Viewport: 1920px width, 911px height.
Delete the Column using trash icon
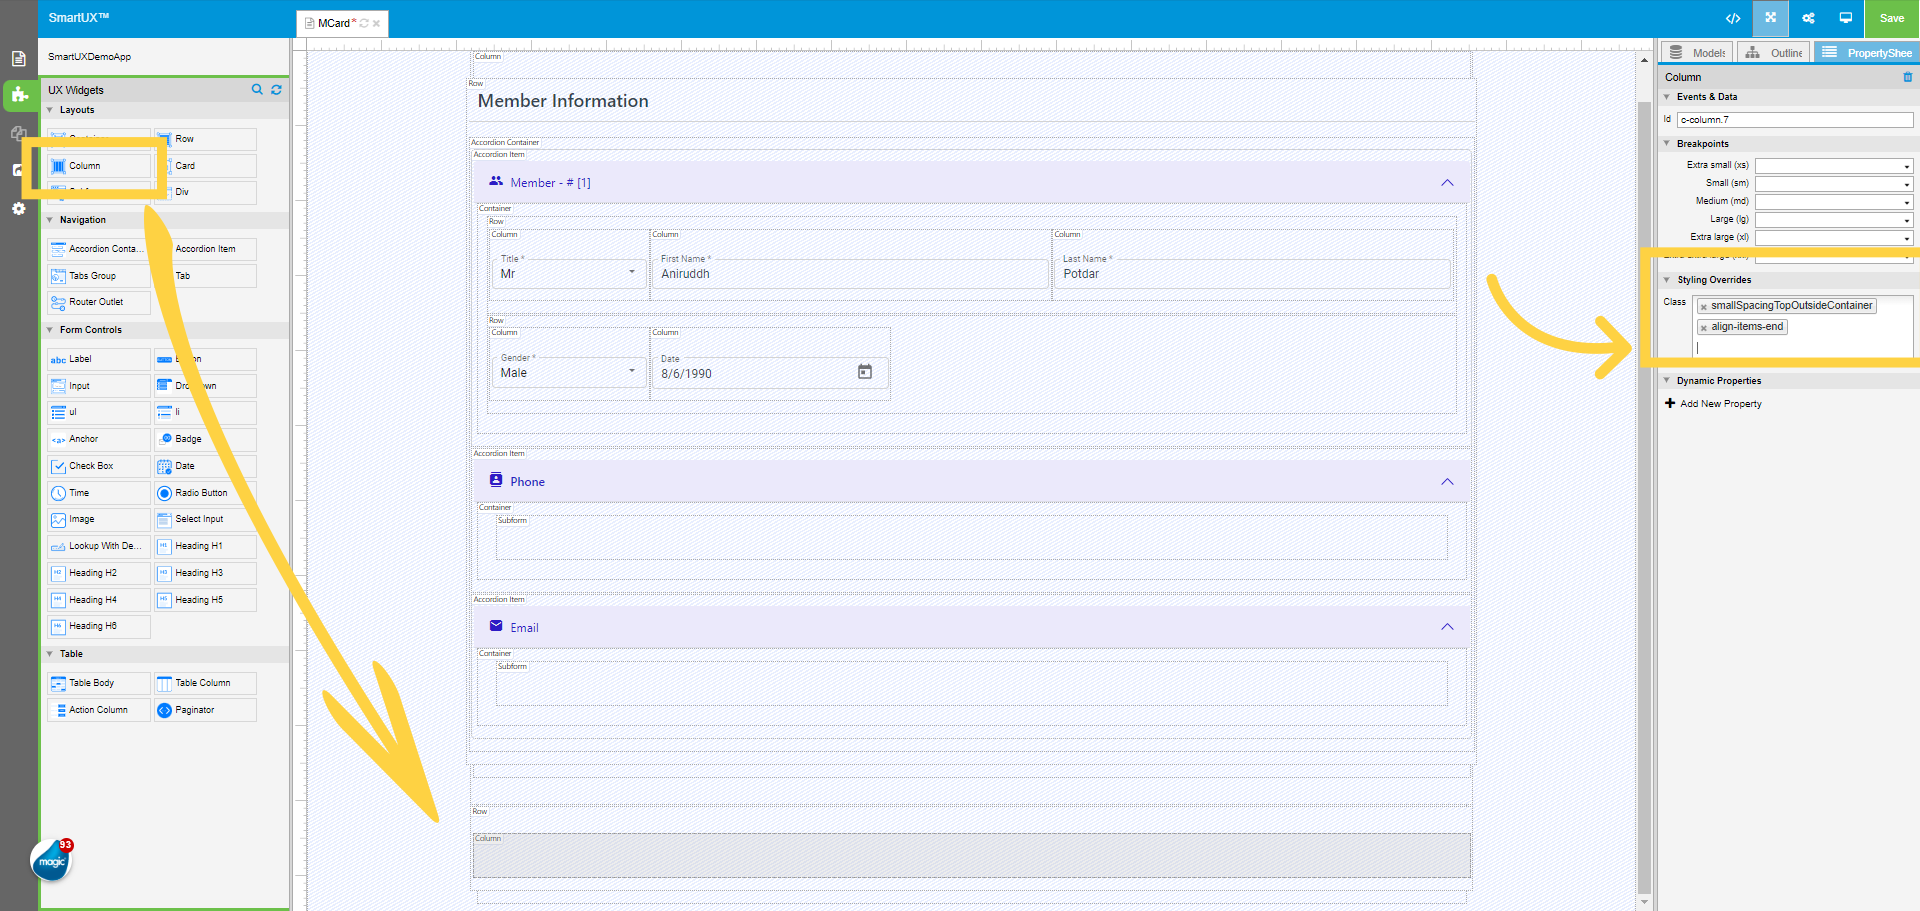click(x=1907, y=77)
